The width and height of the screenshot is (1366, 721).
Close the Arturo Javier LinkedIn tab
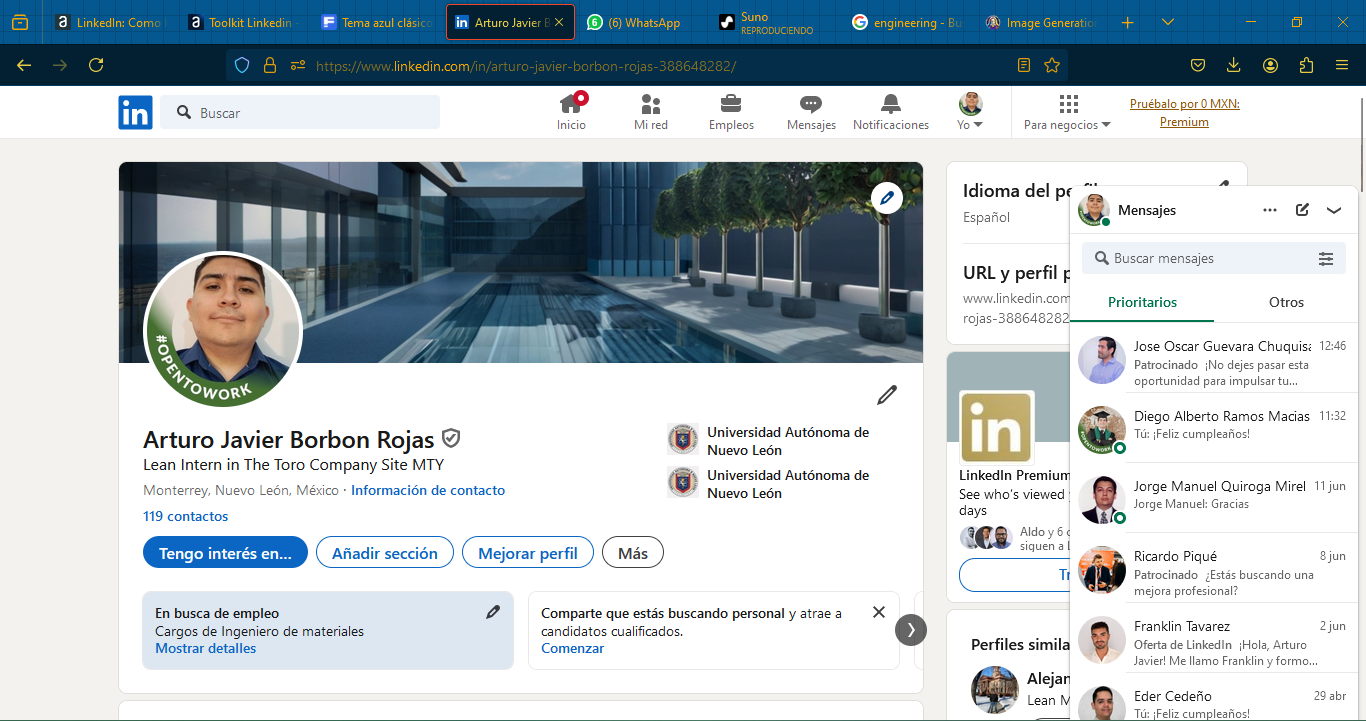[x=559, y=22]
